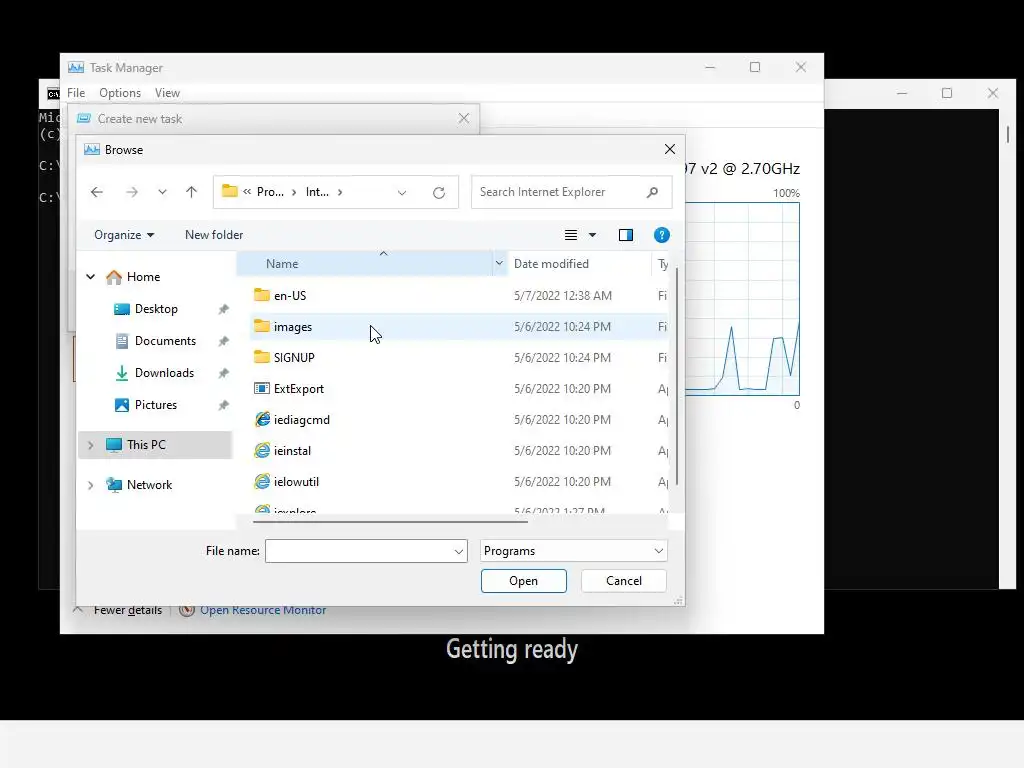Sort by the Name column
The image size is (1024, 768).
coord(364,264)
